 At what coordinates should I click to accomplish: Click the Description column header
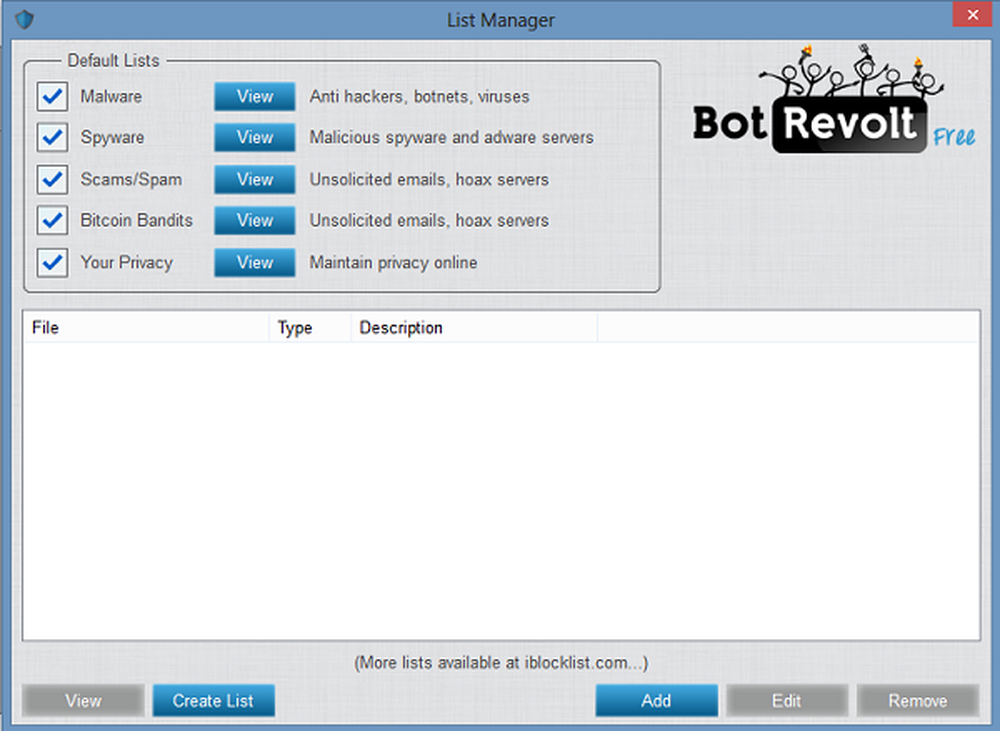coord(473,328)
